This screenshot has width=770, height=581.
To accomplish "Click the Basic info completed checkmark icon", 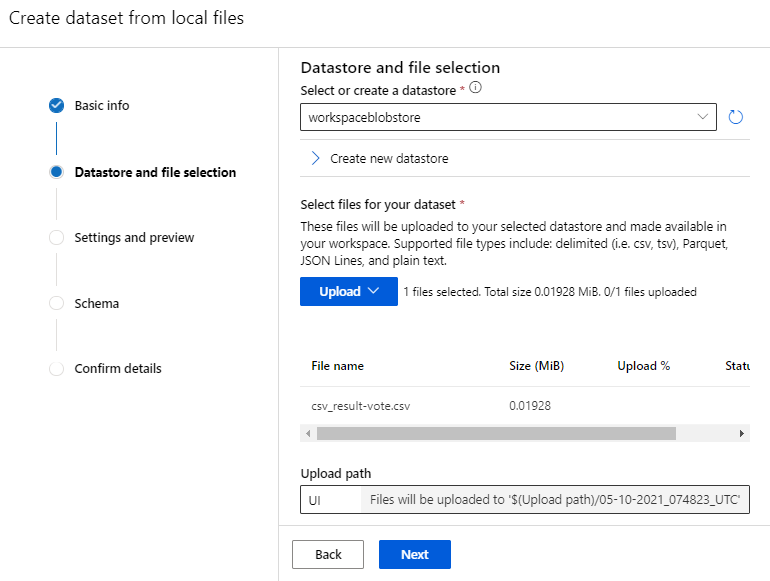I will (56, 105).
